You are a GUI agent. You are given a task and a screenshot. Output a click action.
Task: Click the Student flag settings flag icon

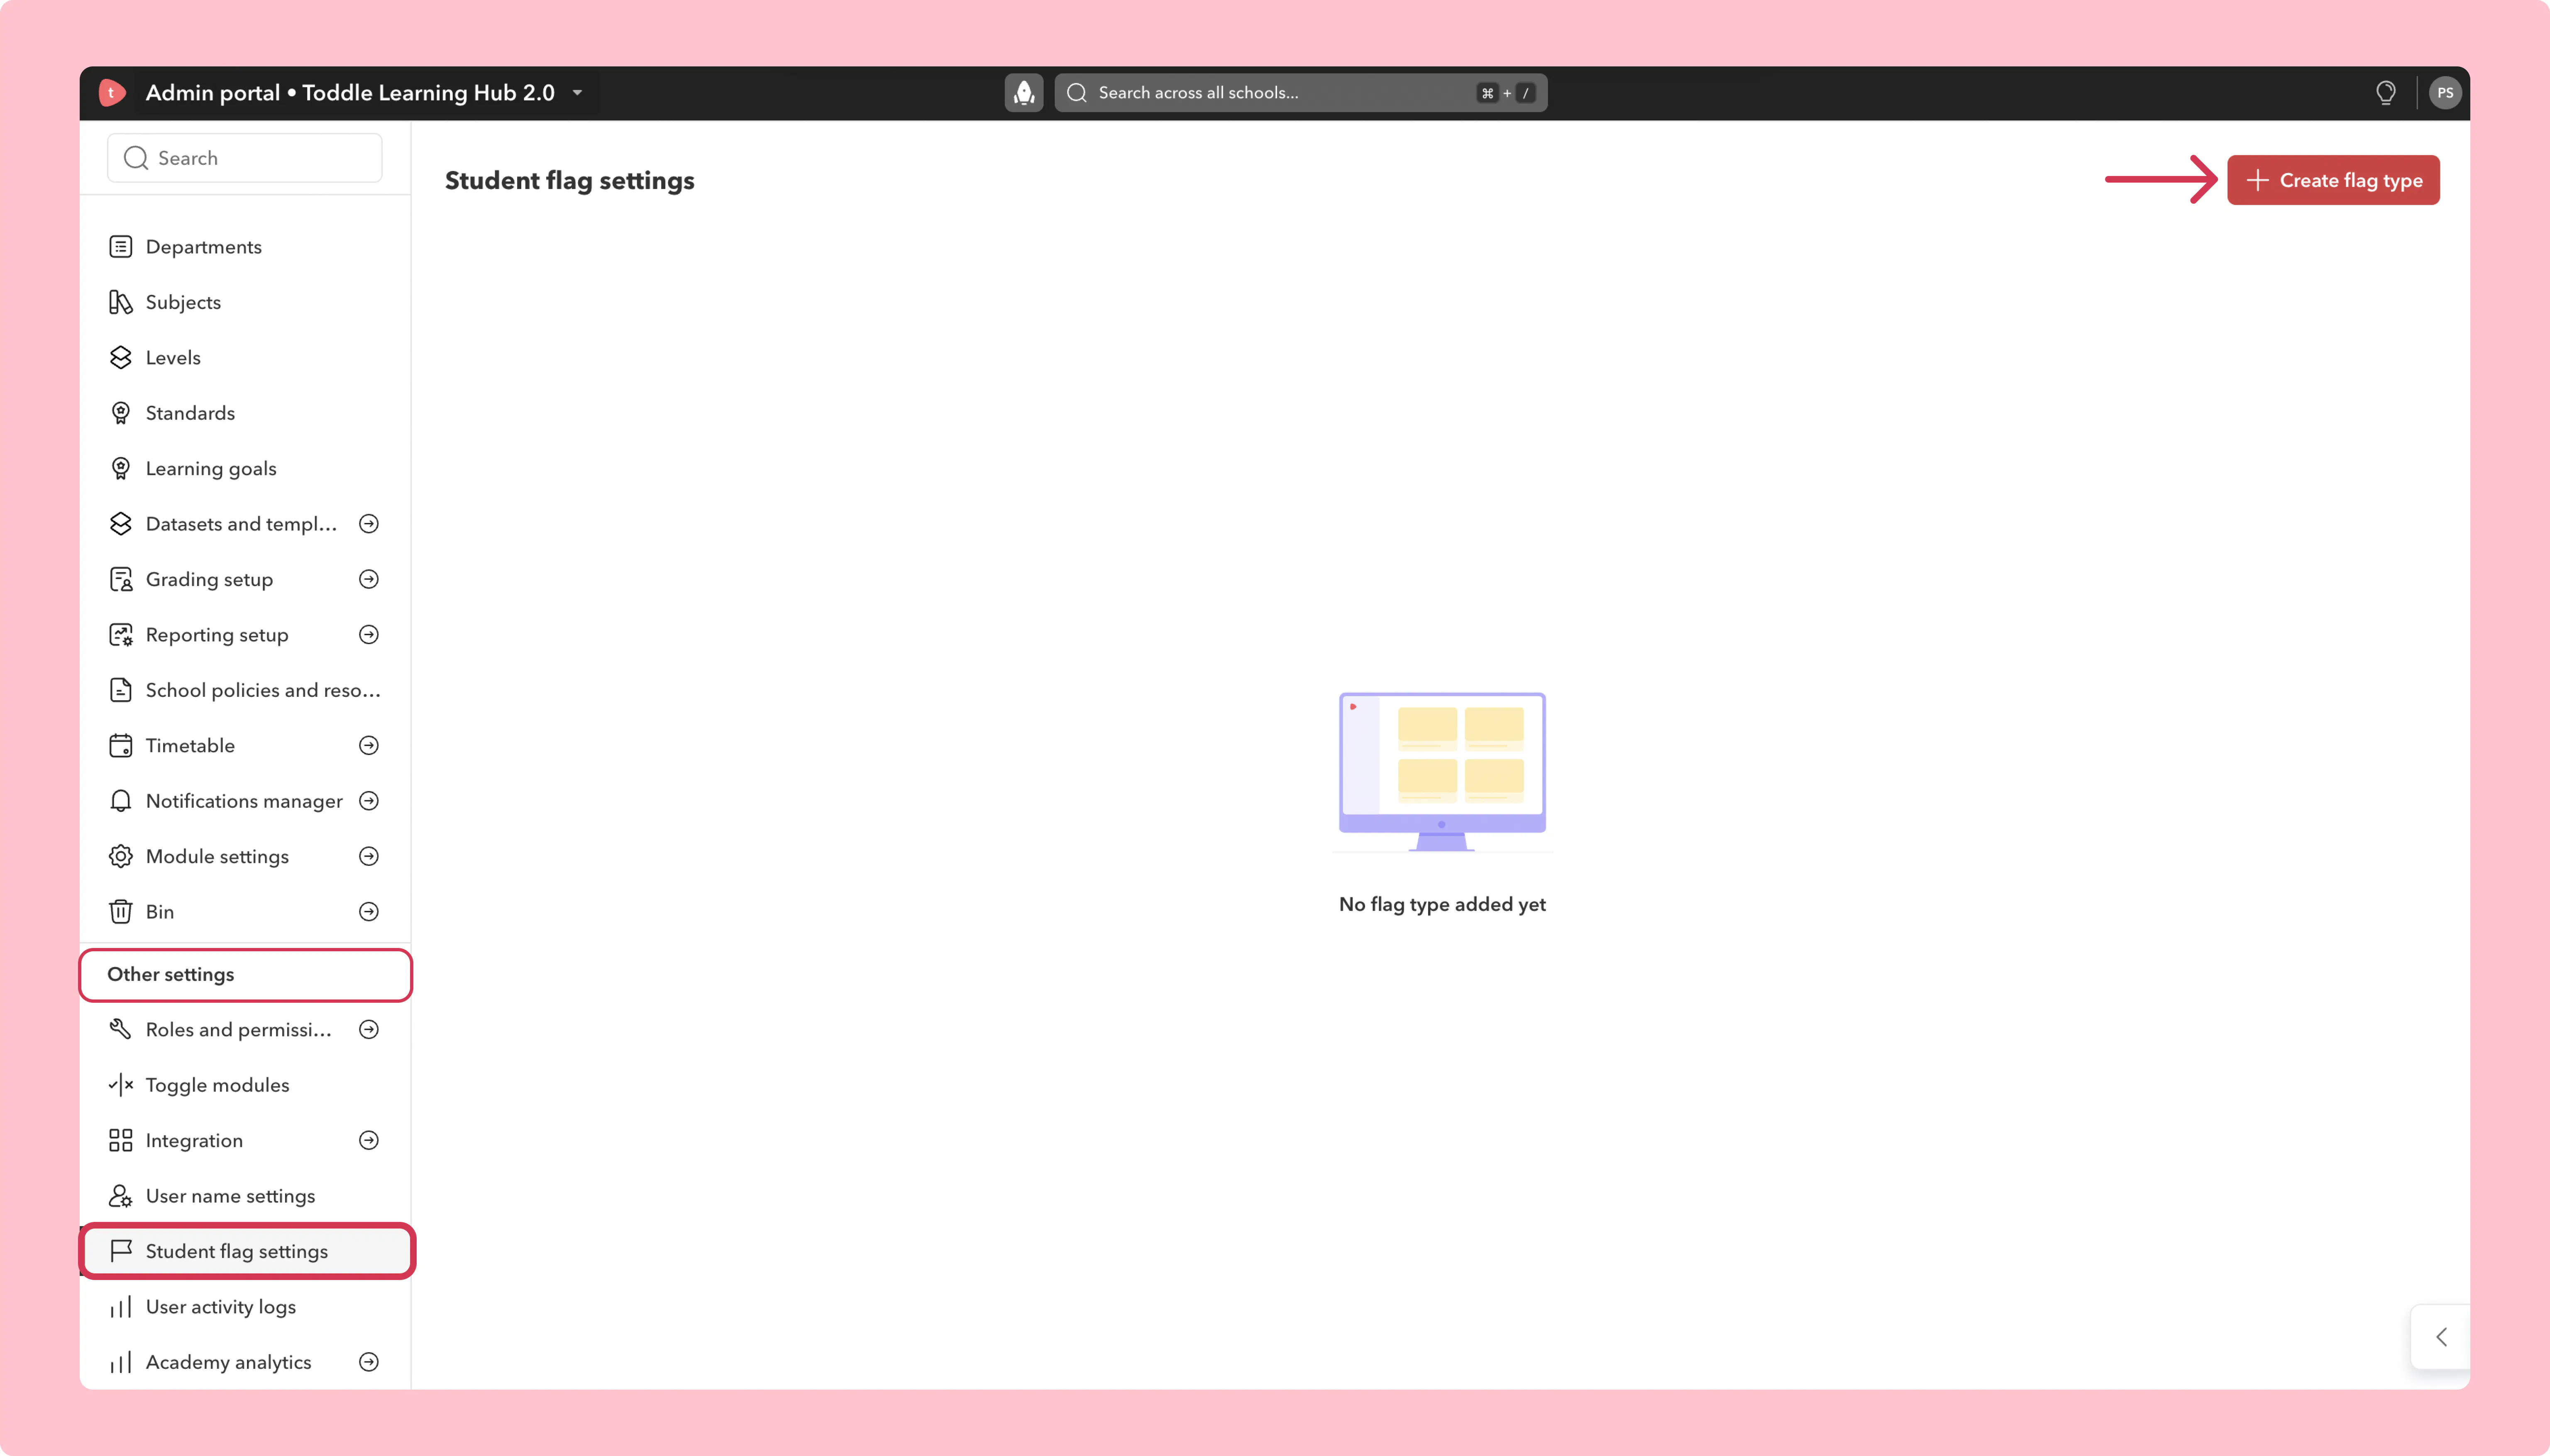click(x=121, y=1251)
